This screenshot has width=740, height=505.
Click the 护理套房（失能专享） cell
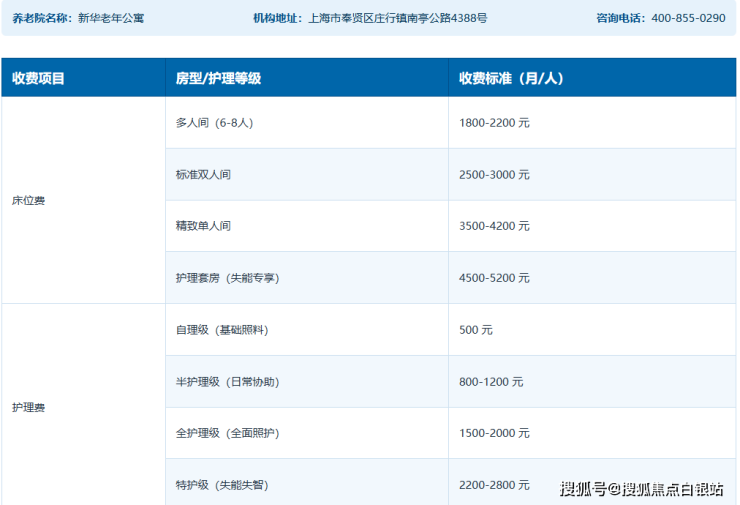pos(307,278)
